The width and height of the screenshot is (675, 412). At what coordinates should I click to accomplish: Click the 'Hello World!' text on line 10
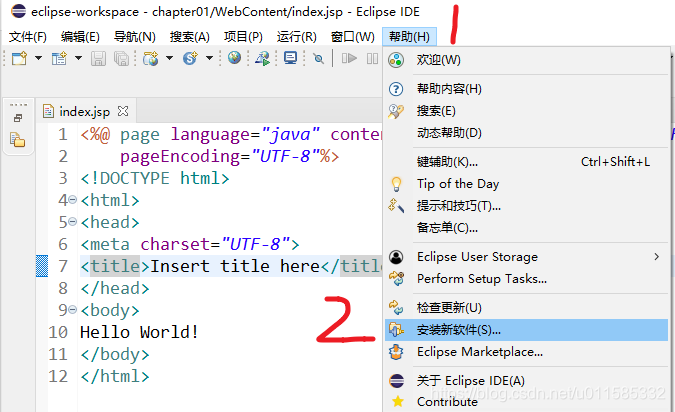[x=139, y=332]
